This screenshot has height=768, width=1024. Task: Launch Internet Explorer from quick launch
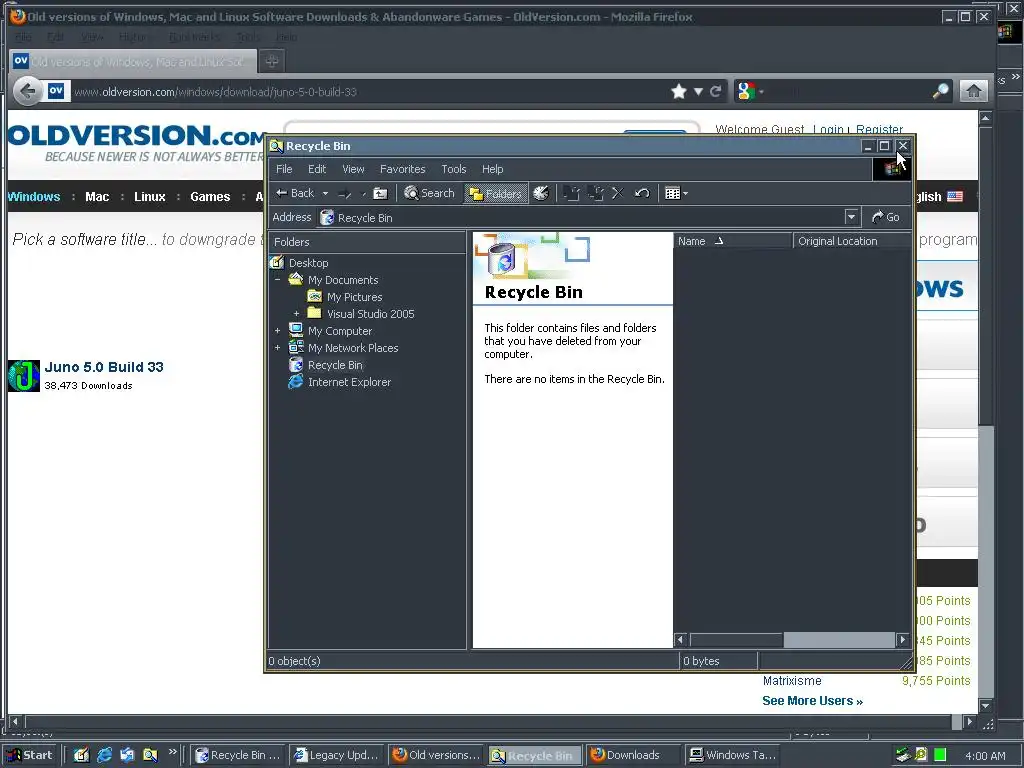pyautogui.click(x=104, y=755)
